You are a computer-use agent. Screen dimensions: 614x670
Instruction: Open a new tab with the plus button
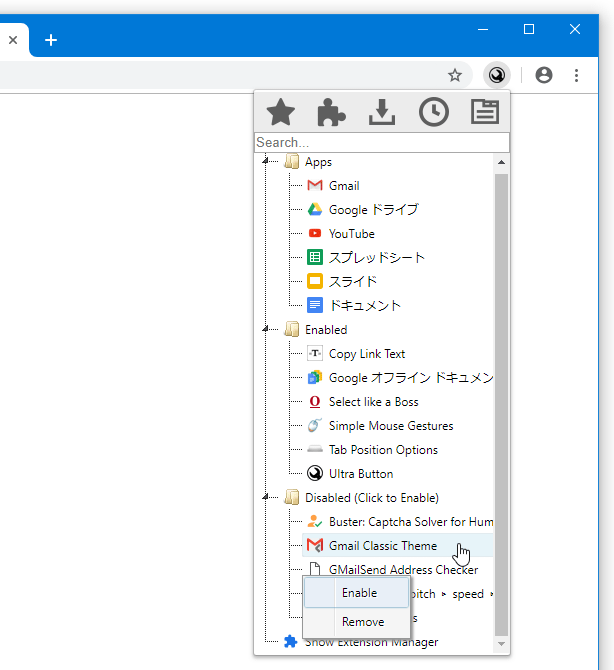point(51,40)
